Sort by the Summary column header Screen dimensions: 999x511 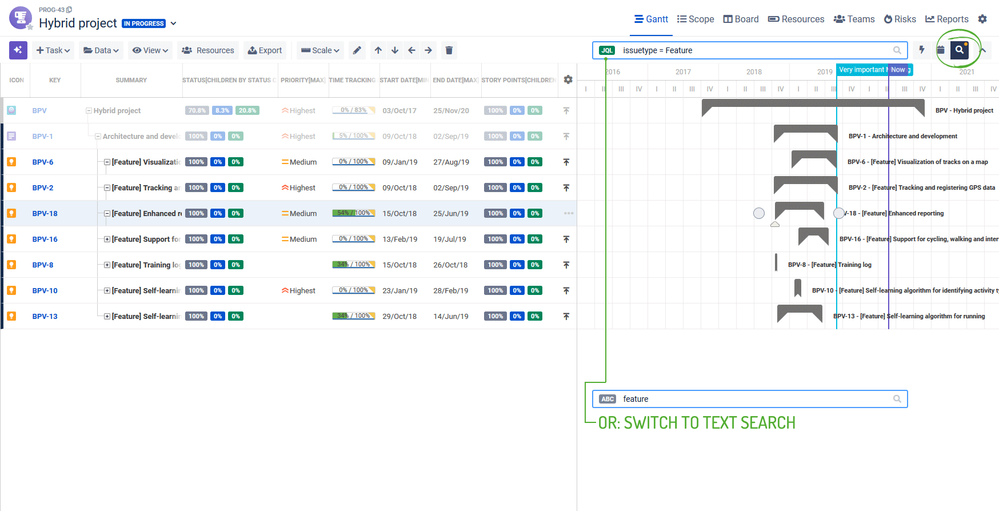(x=131, y=80)
